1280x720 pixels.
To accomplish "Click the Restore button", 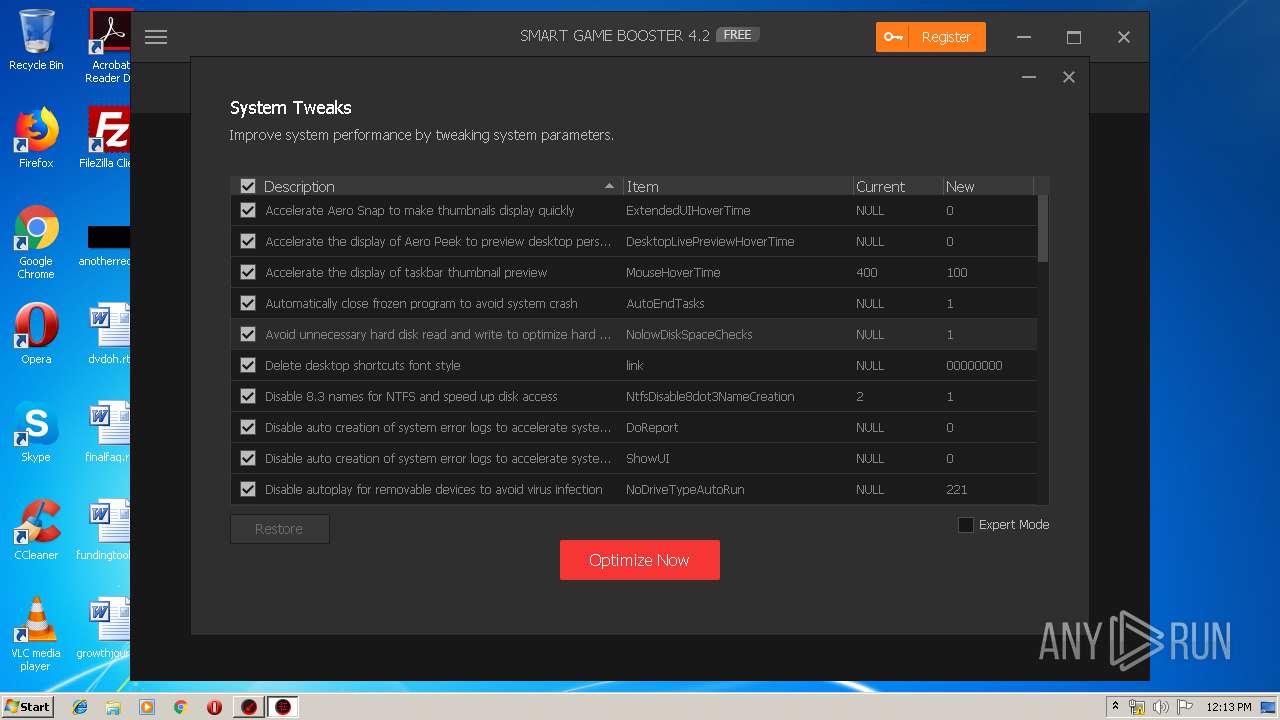I will coord(279,529).
